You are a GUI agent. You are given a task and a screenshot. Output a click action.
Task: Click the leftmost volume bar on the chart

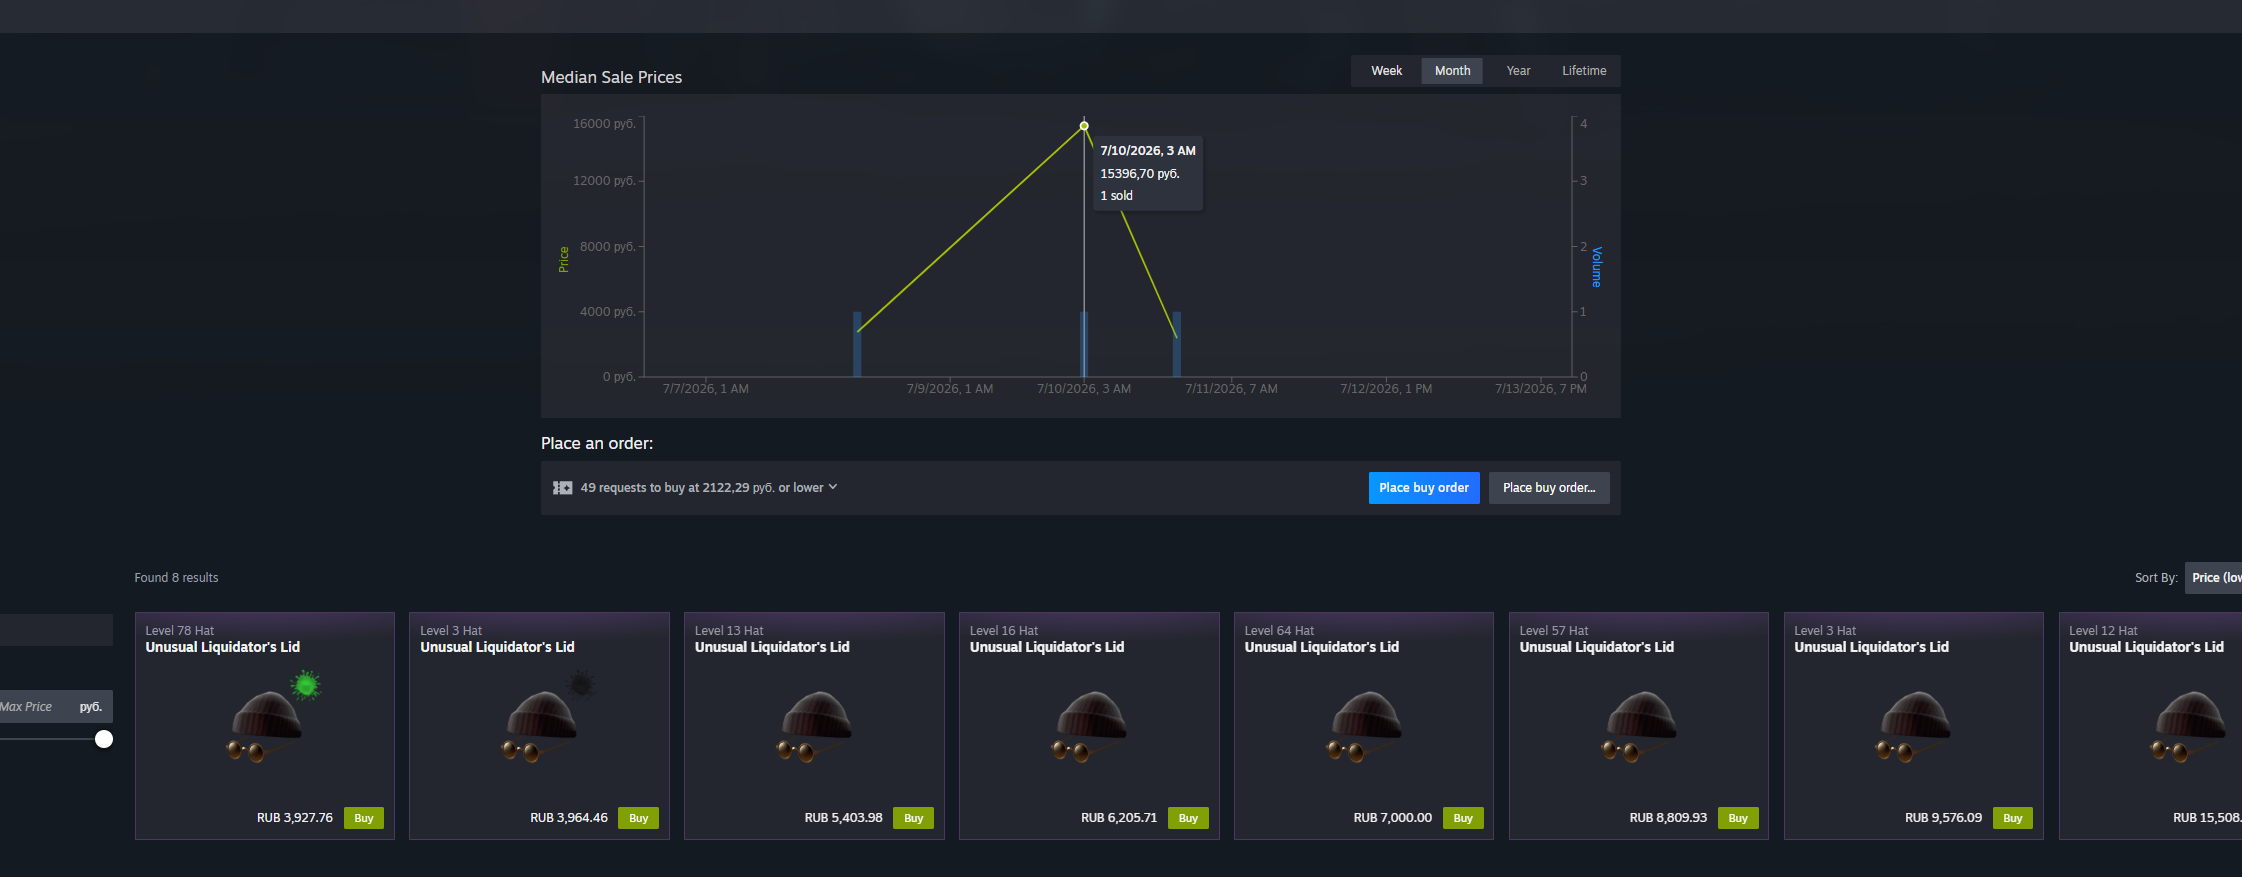(857, 344)
